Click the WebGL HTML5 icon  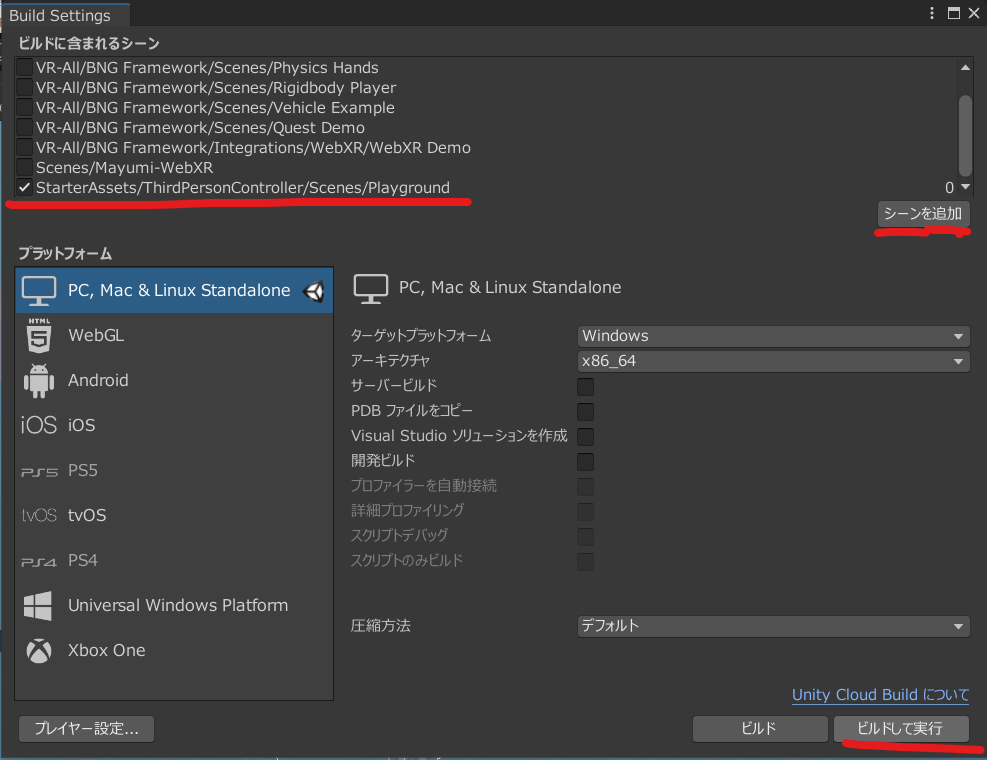39,335
